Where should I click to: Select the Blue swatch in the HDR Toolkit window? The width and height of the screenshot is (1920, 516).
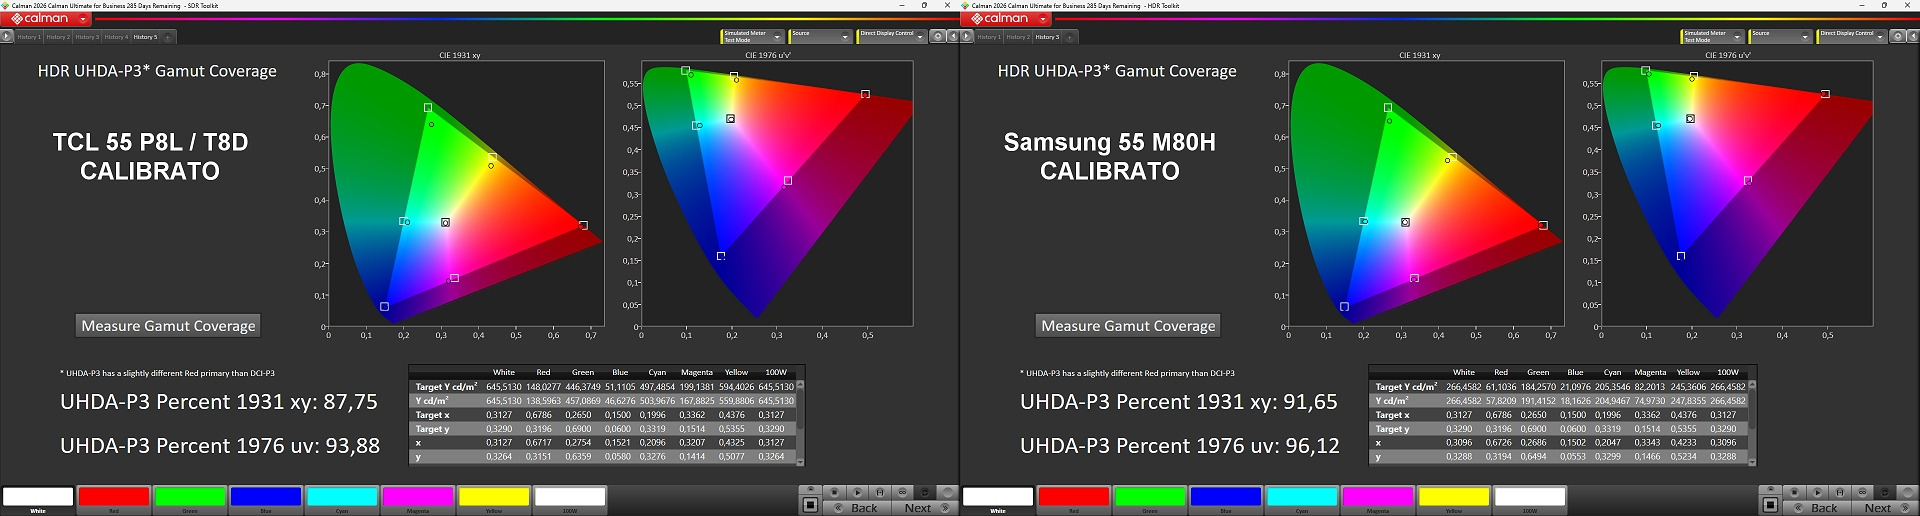pos(1226,499)
